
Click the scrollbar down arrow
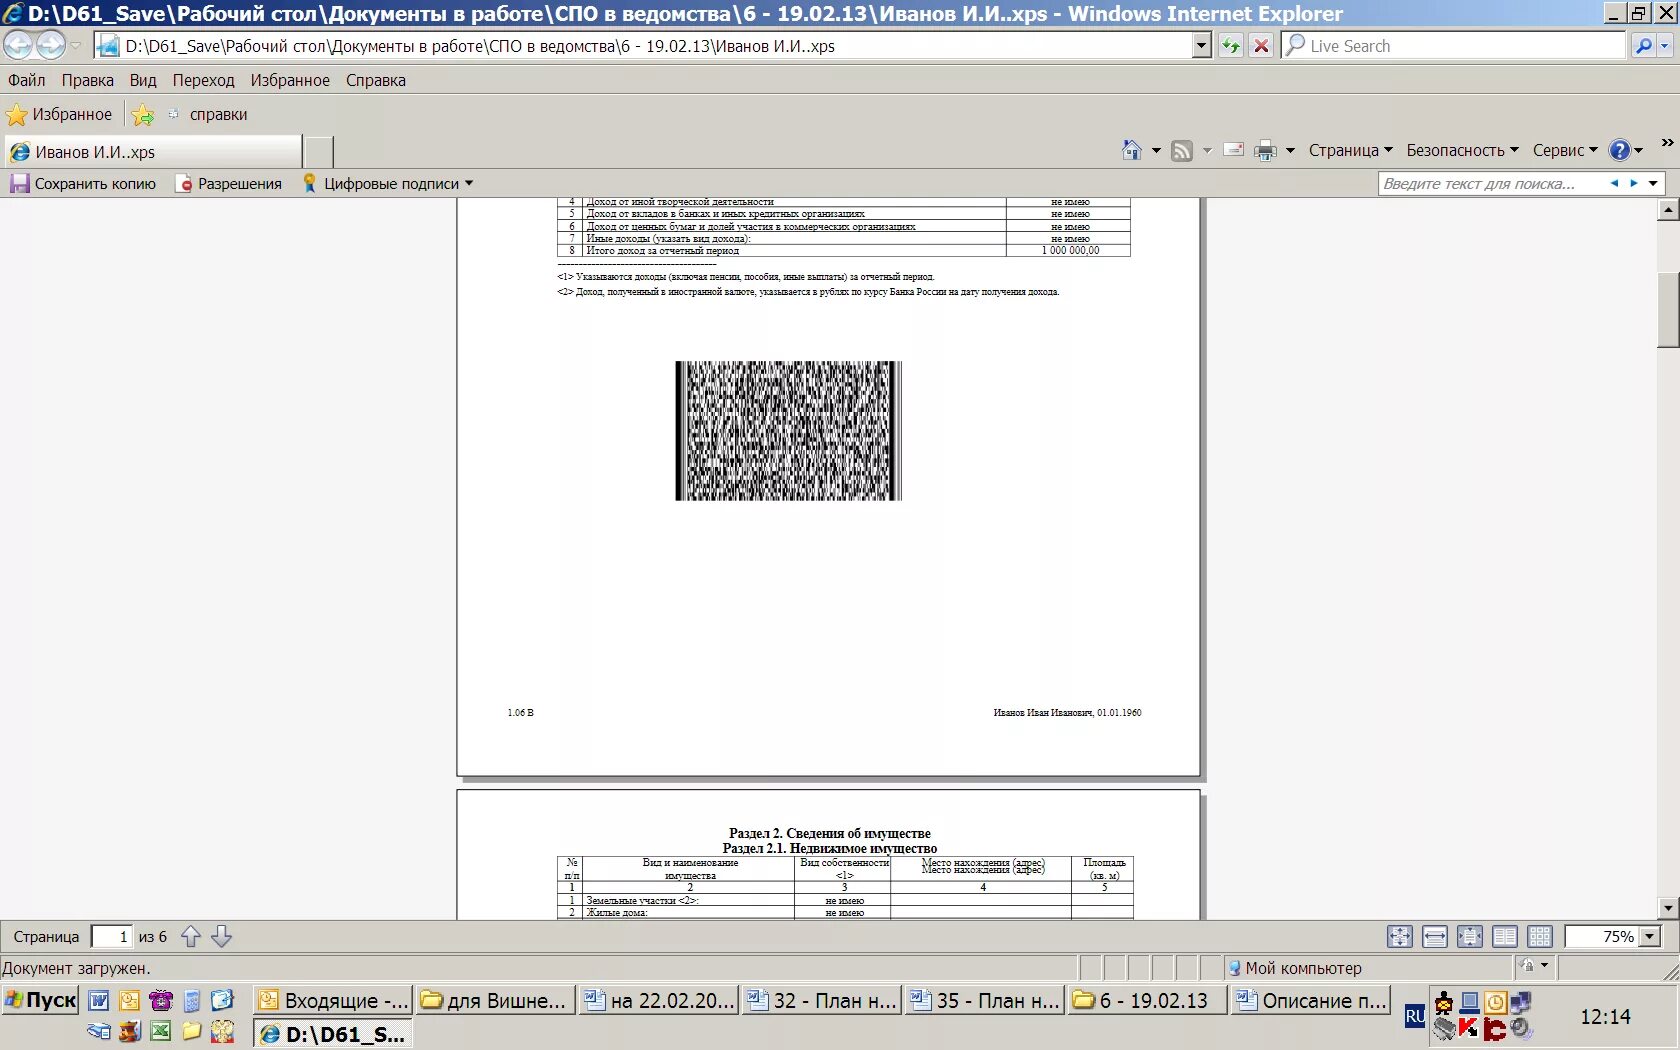[1668, 909]
